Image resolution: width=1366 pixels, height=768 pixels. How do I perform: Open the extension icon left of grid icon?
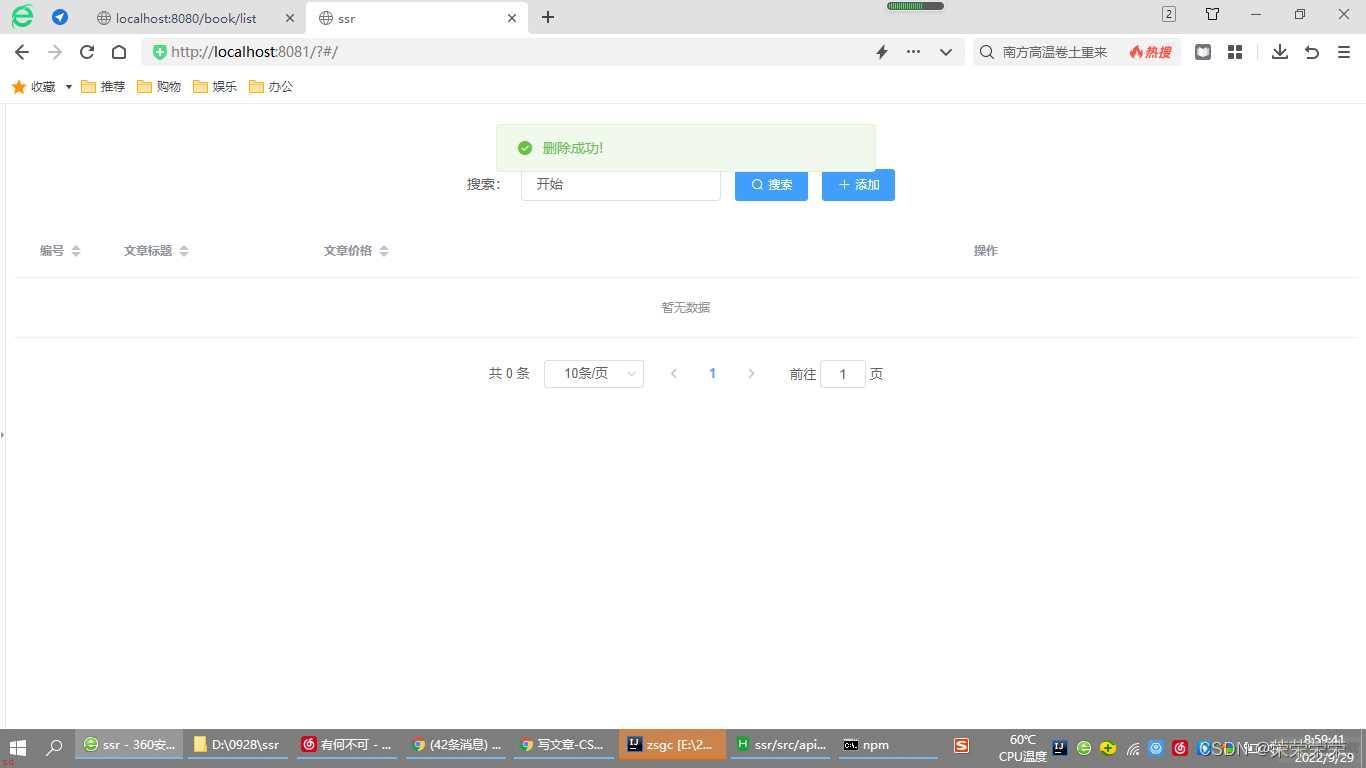1203,52
